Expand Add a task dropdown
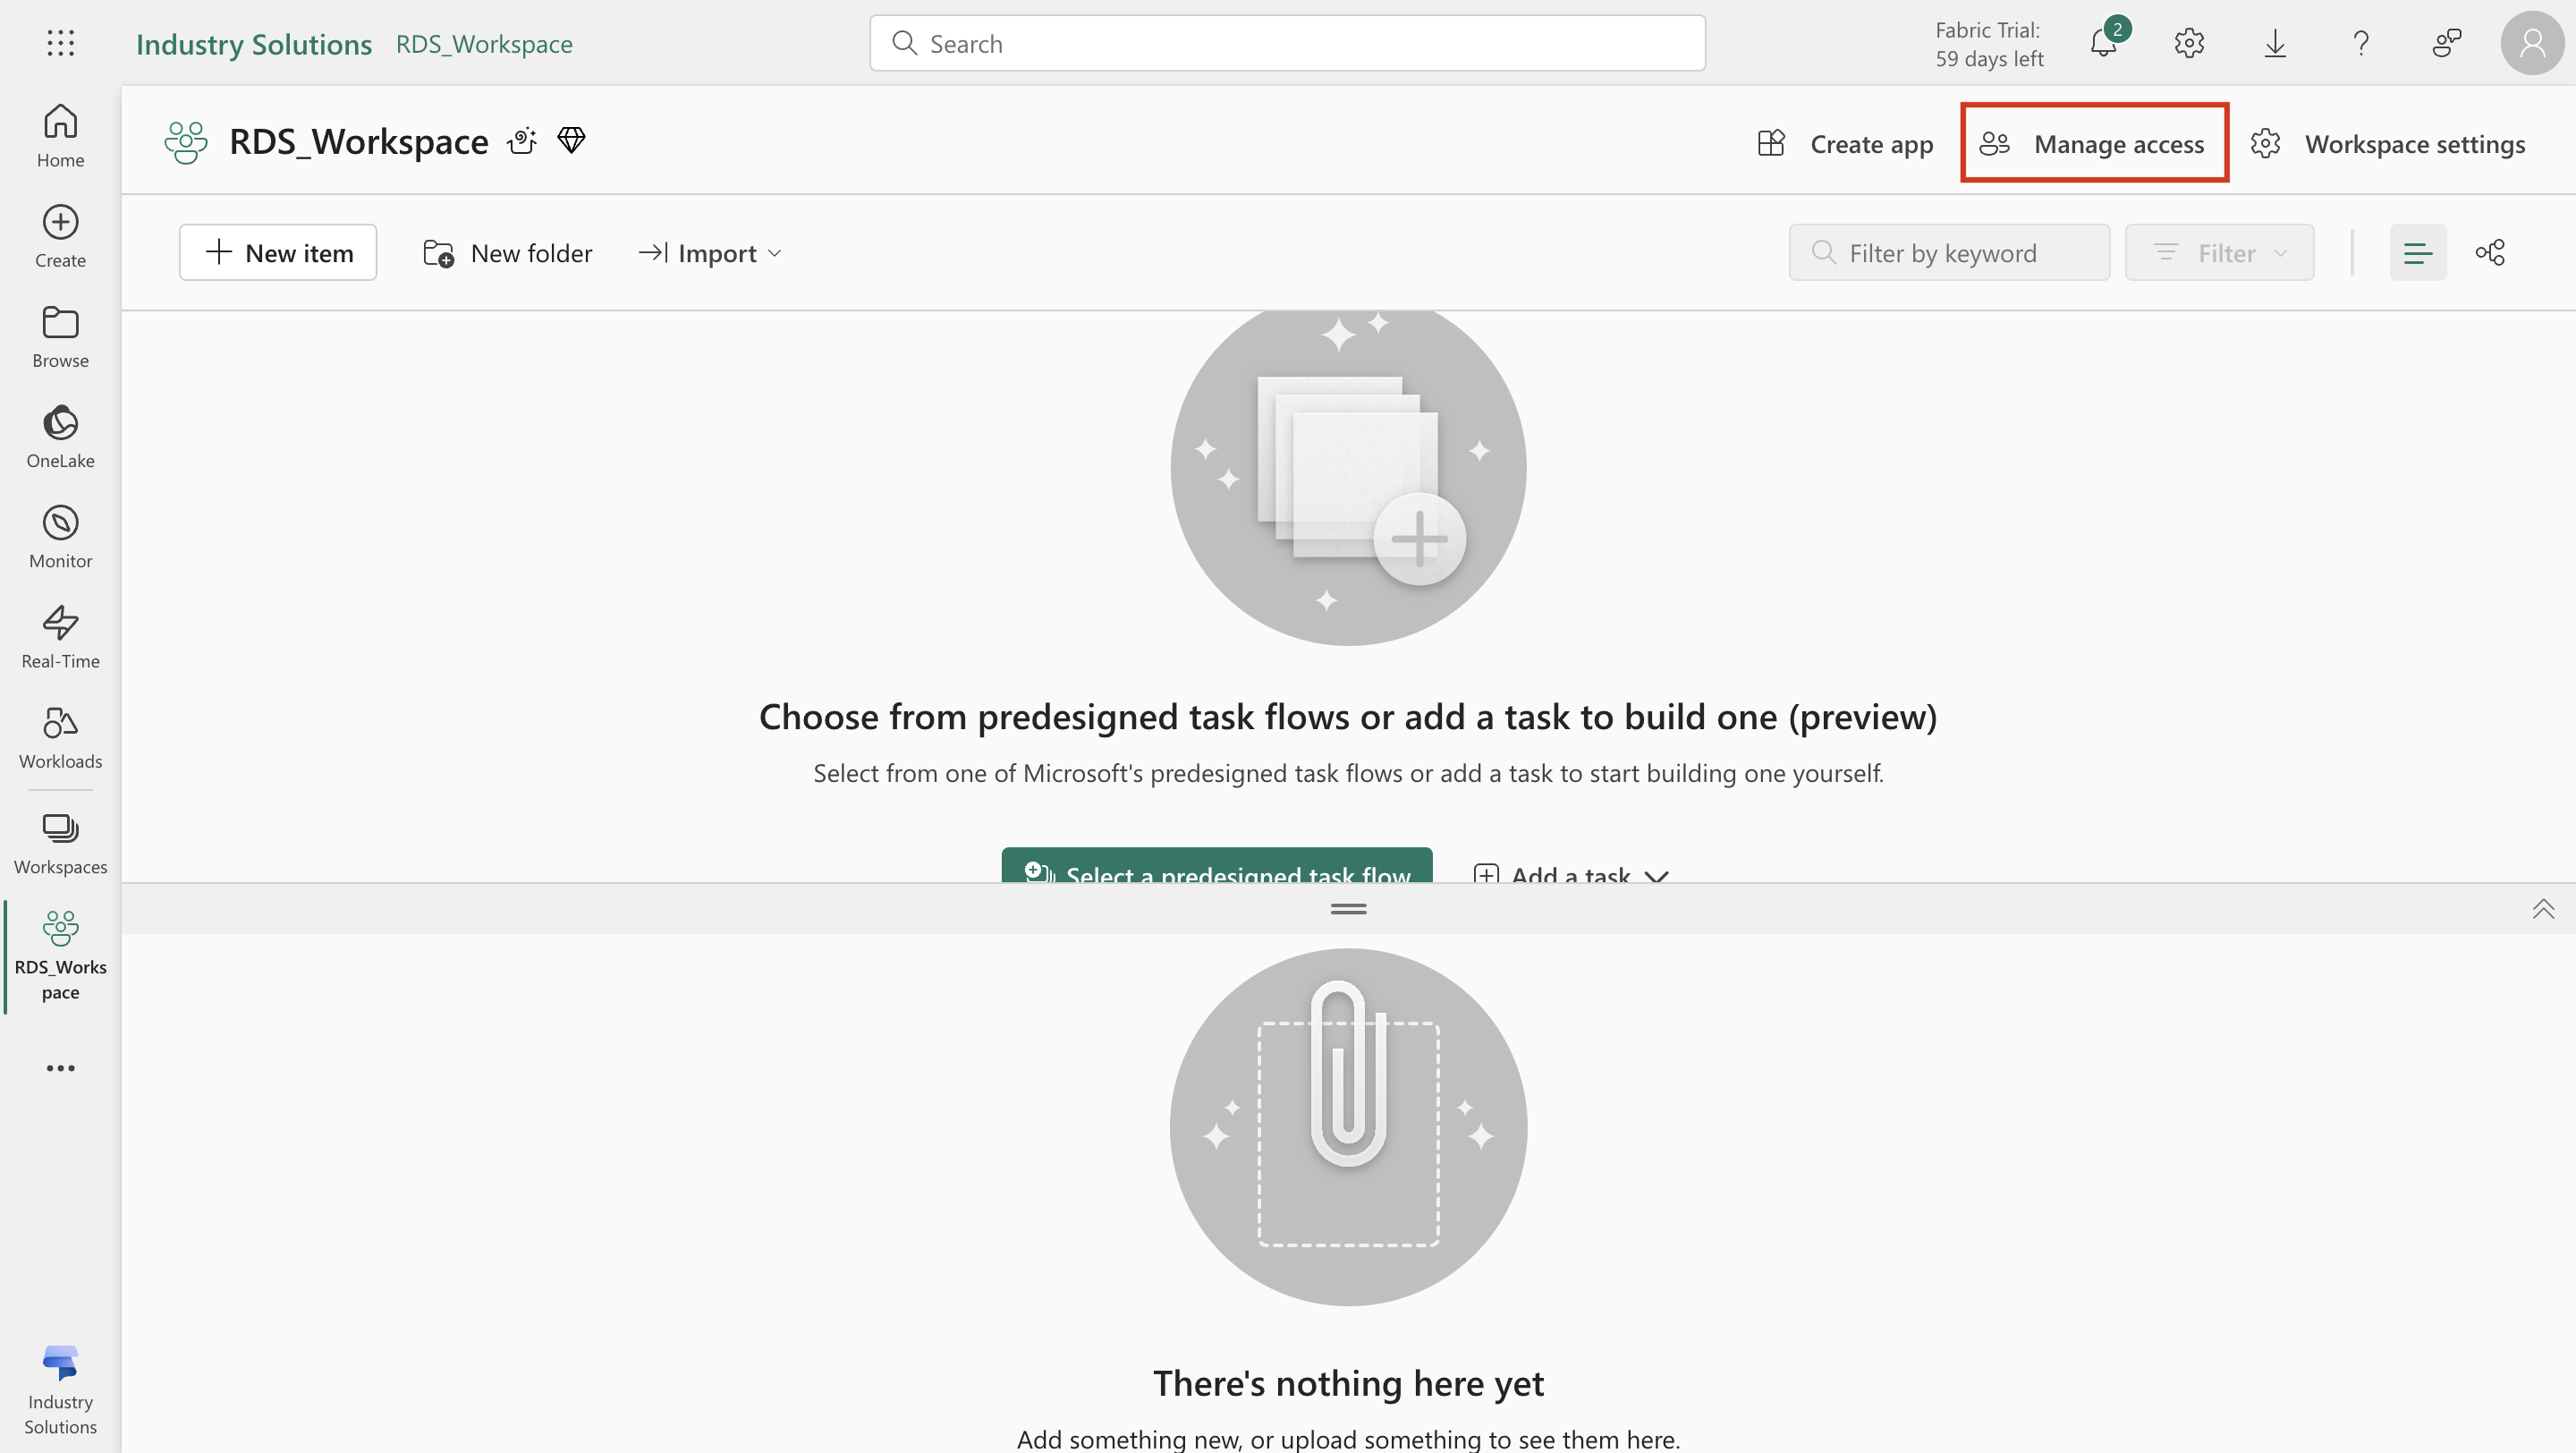 1570,872
